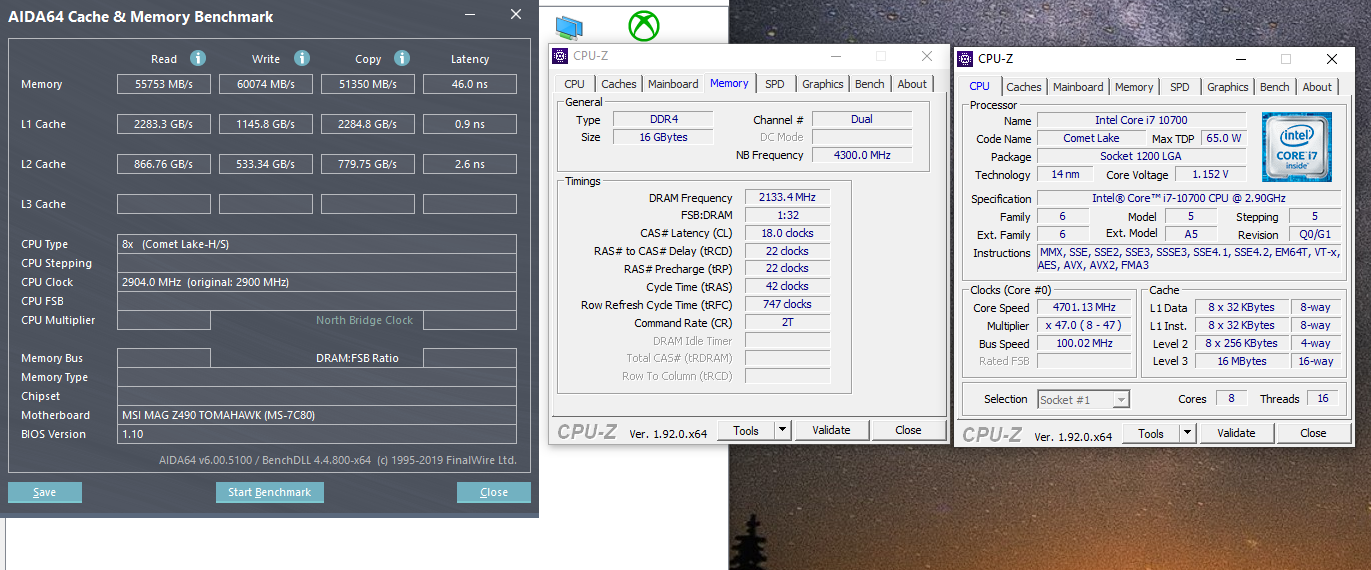Open Bench tab in Memory CPU-Z window
The image size is (1371, 570).
(869, 84)
